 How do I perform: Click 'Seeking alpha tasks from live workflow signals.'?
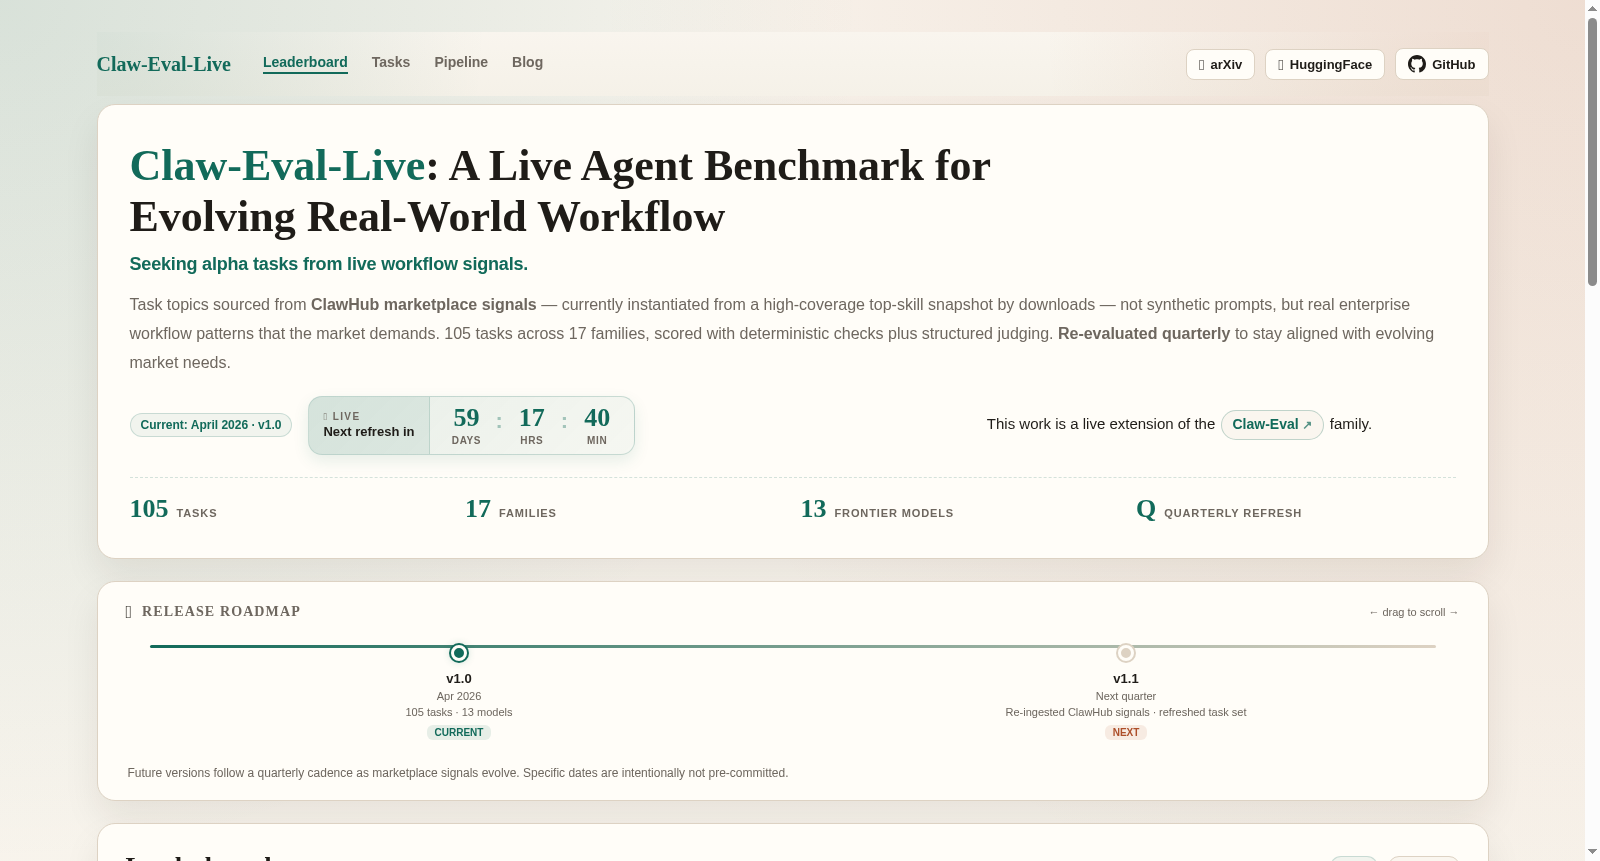pos(329,264)
